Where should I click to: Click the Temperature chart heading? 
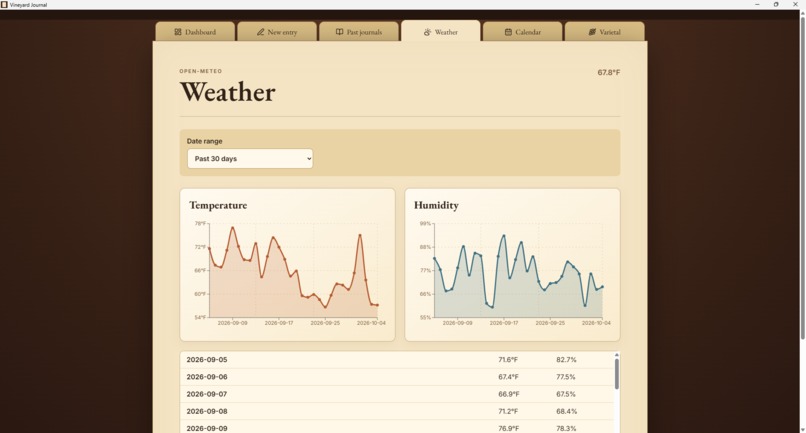pos(218,205)
